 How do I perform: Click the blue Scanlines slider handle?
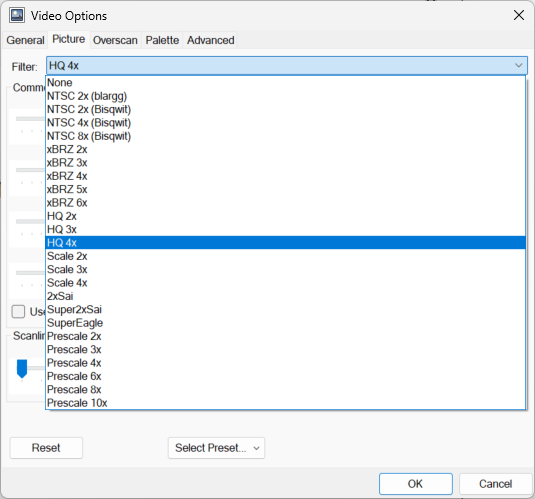(x=22, y=369)
